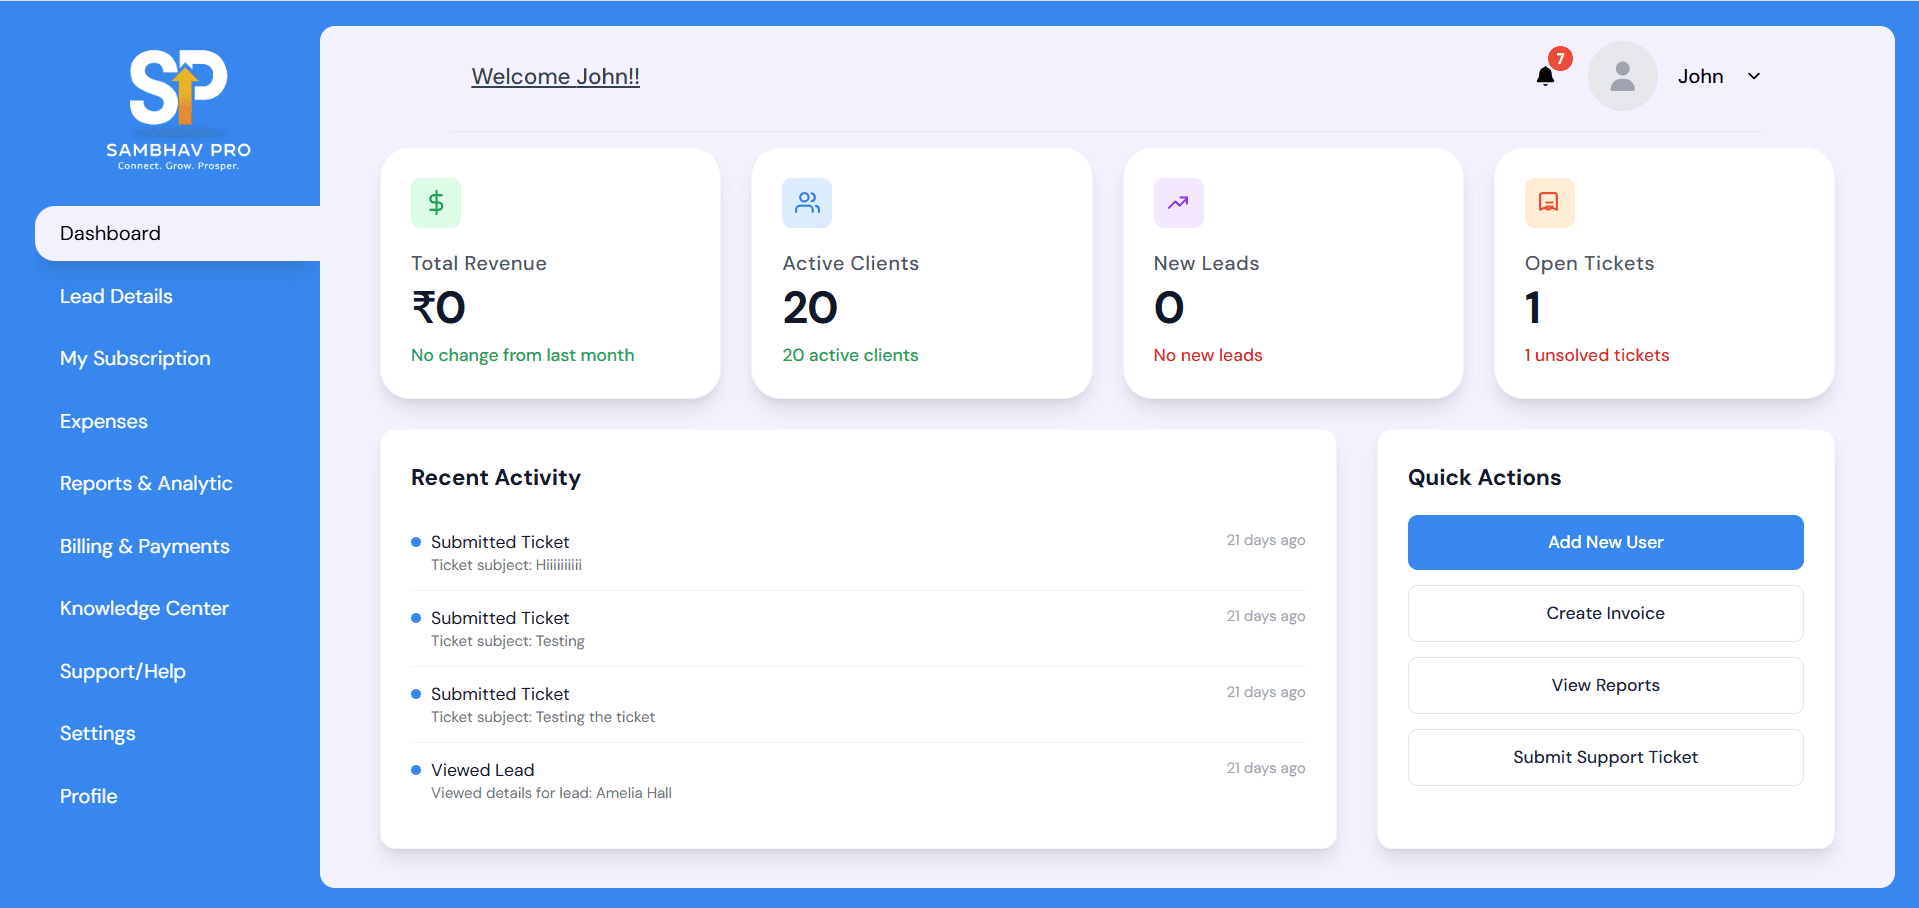1919x908 pixels.
Task: Click the blue dot next to Viewed Lead
Action: 416,770
